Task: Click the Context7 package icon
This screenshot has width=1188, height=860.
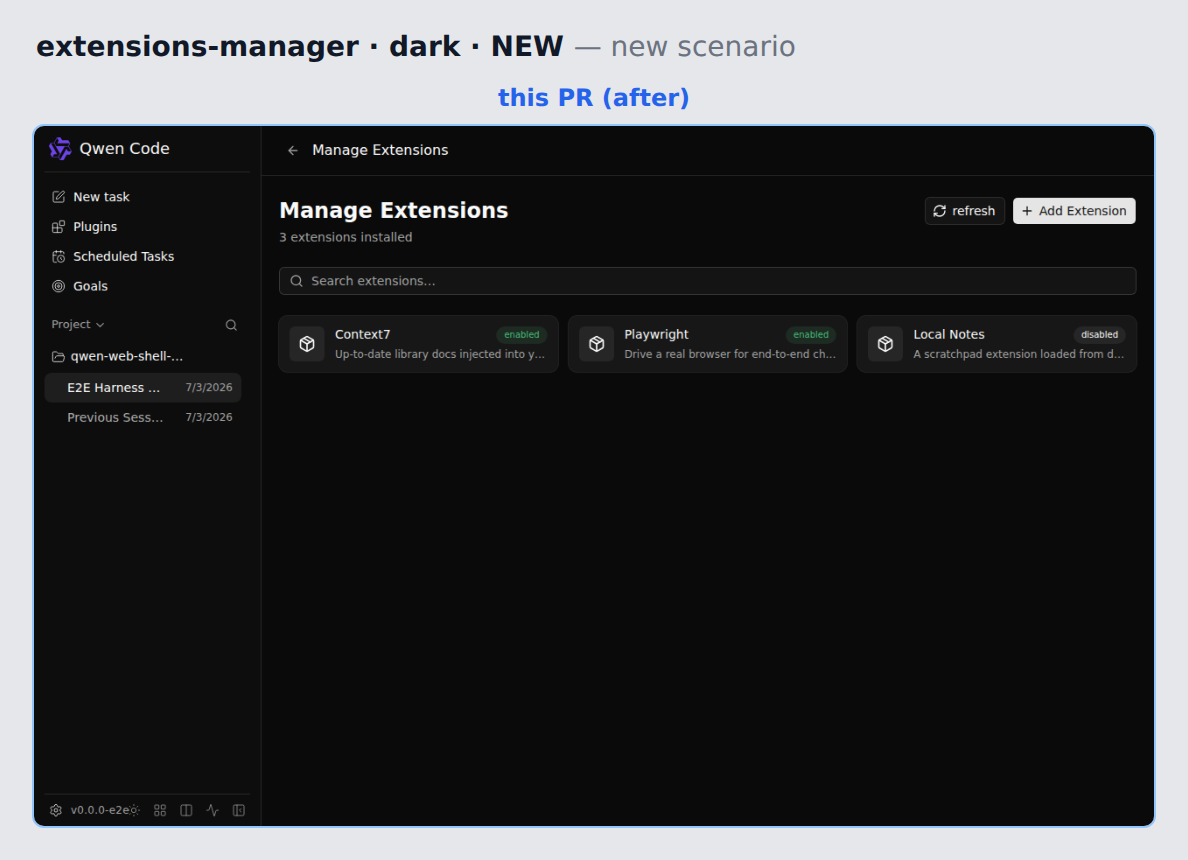Action: 307,344
